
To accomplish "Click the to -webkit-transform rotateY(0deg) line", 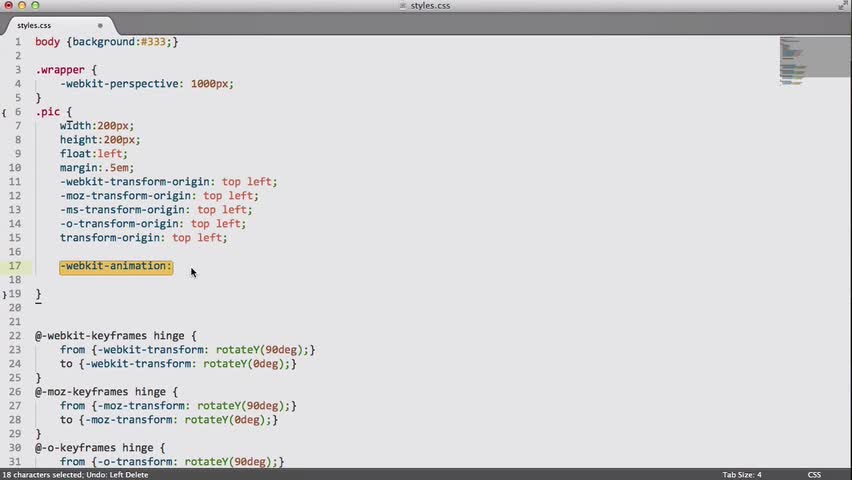I will tap(178, 364).
